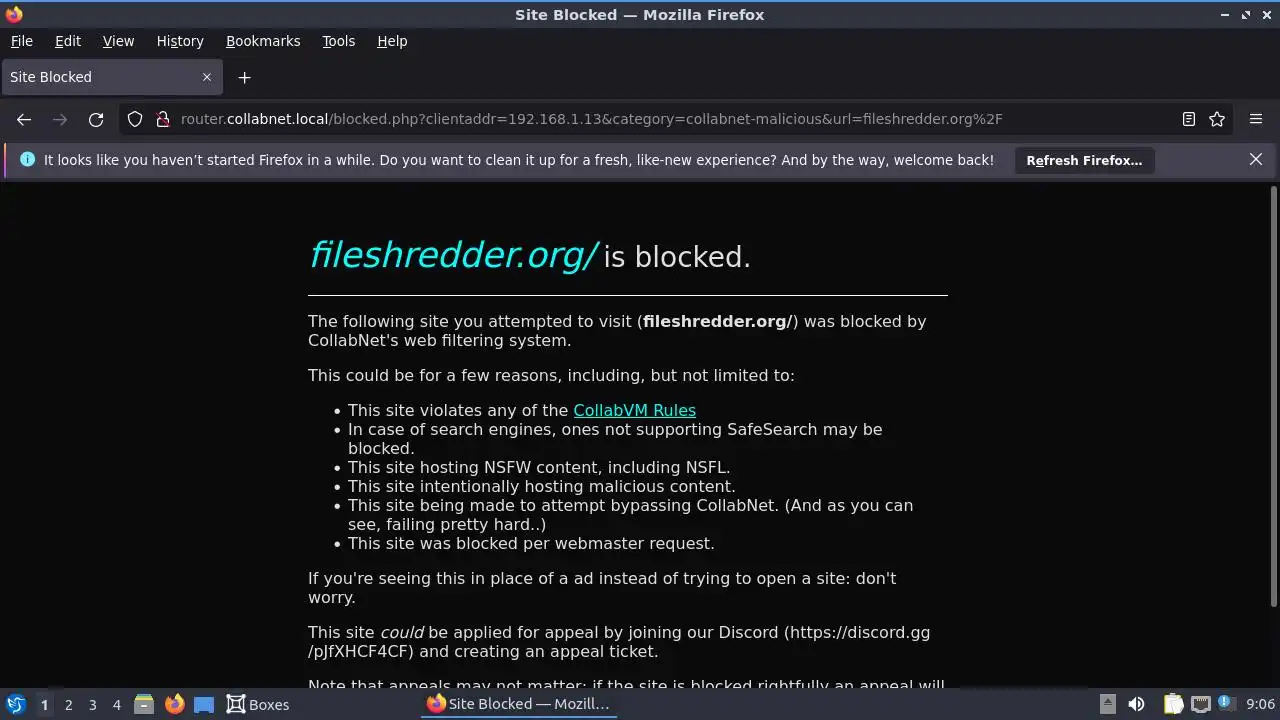
Task: Open the system start menu in the taskbar
Action: [x=15, y=704]
